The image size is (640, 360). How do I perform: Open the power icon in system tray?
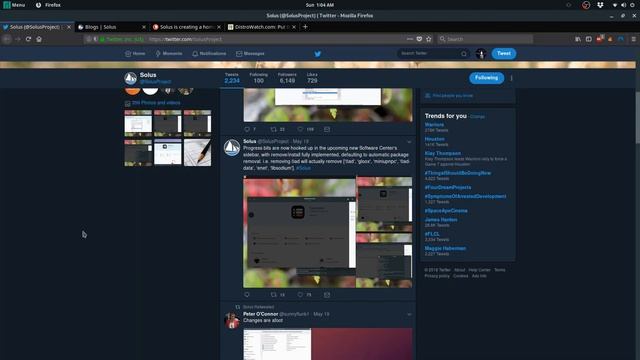point(633,5)
